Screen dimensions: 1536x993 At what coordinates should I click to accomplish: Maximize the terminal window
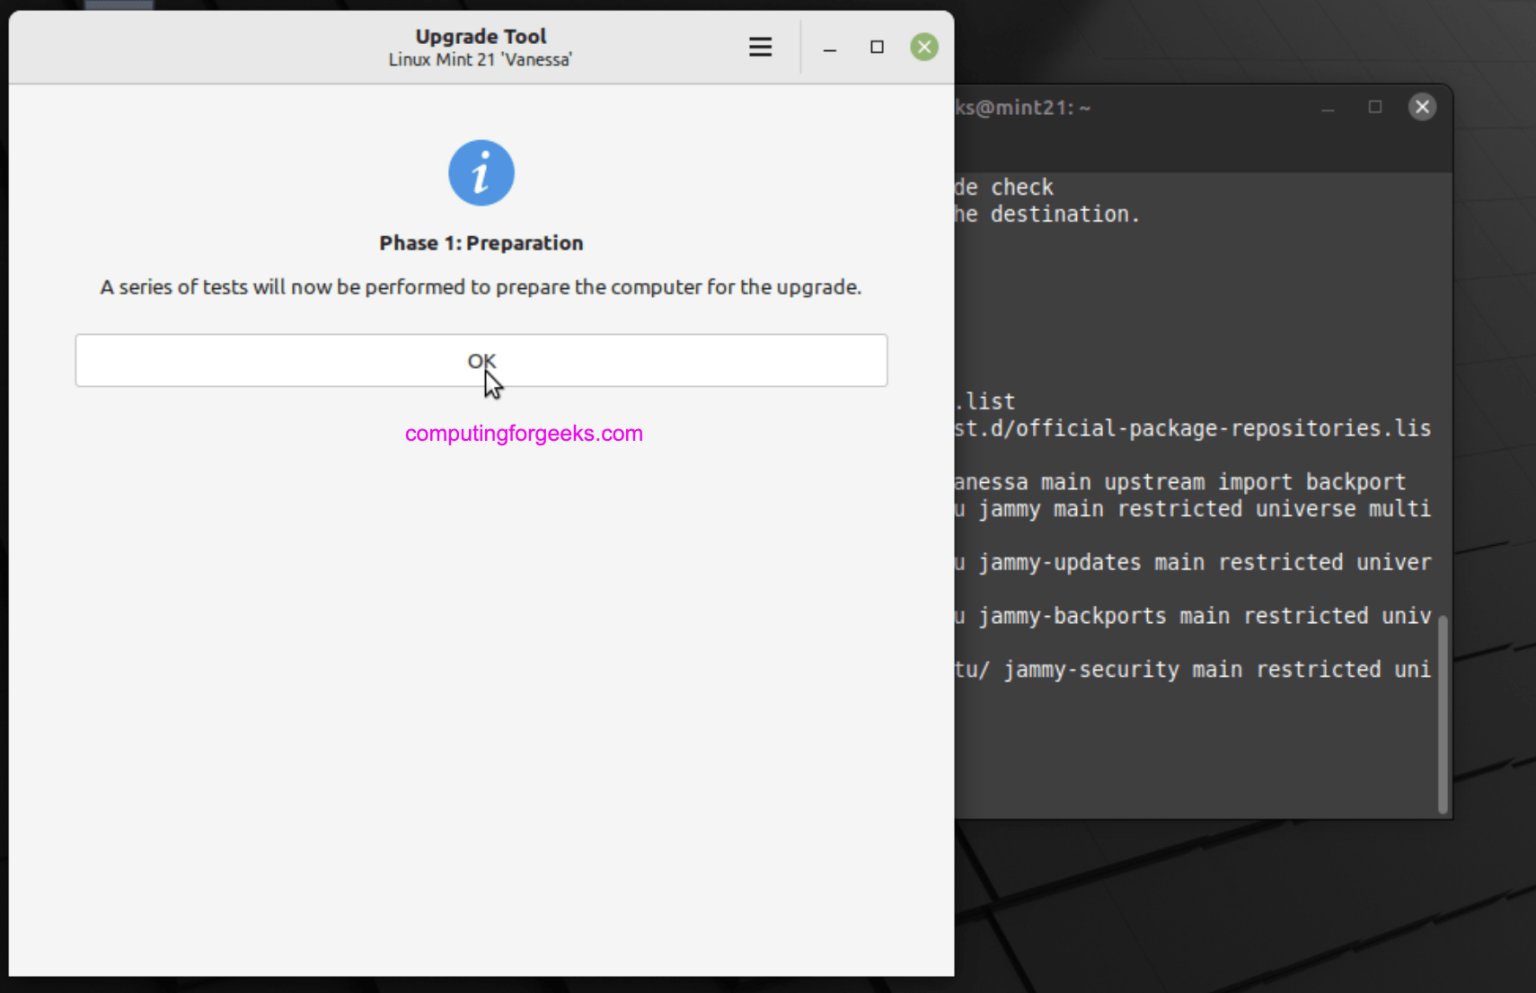(x=1375, y=107)
